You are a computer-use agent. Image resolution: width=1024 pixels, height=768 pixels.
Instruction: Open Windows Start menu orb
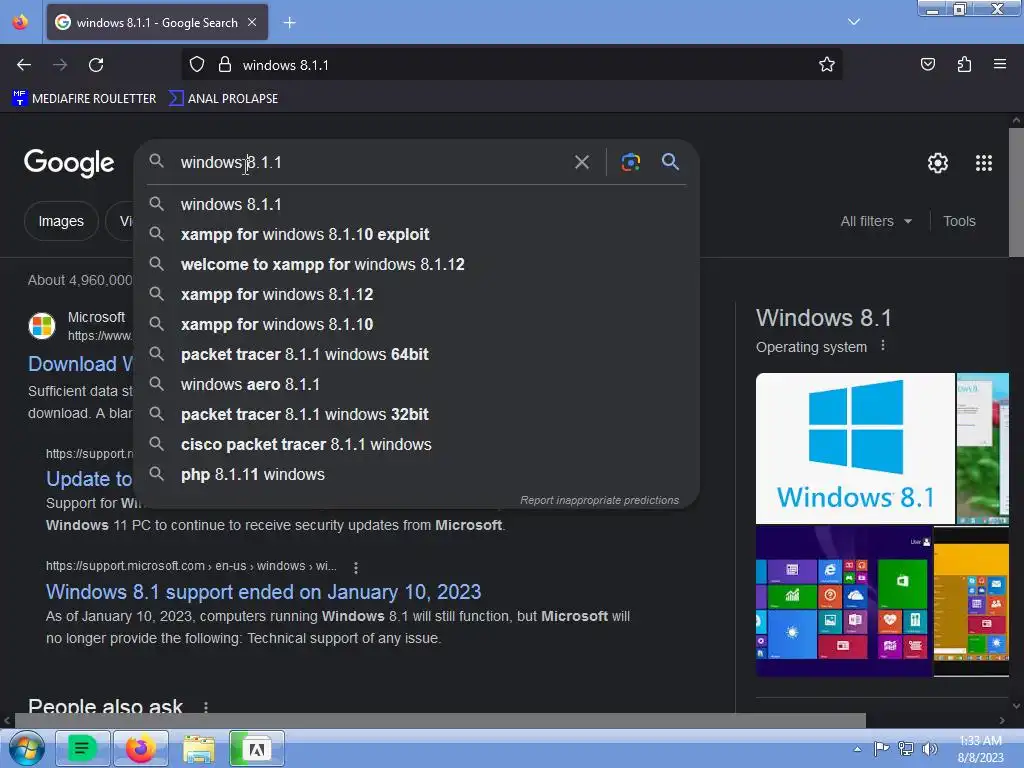point(26,748)
